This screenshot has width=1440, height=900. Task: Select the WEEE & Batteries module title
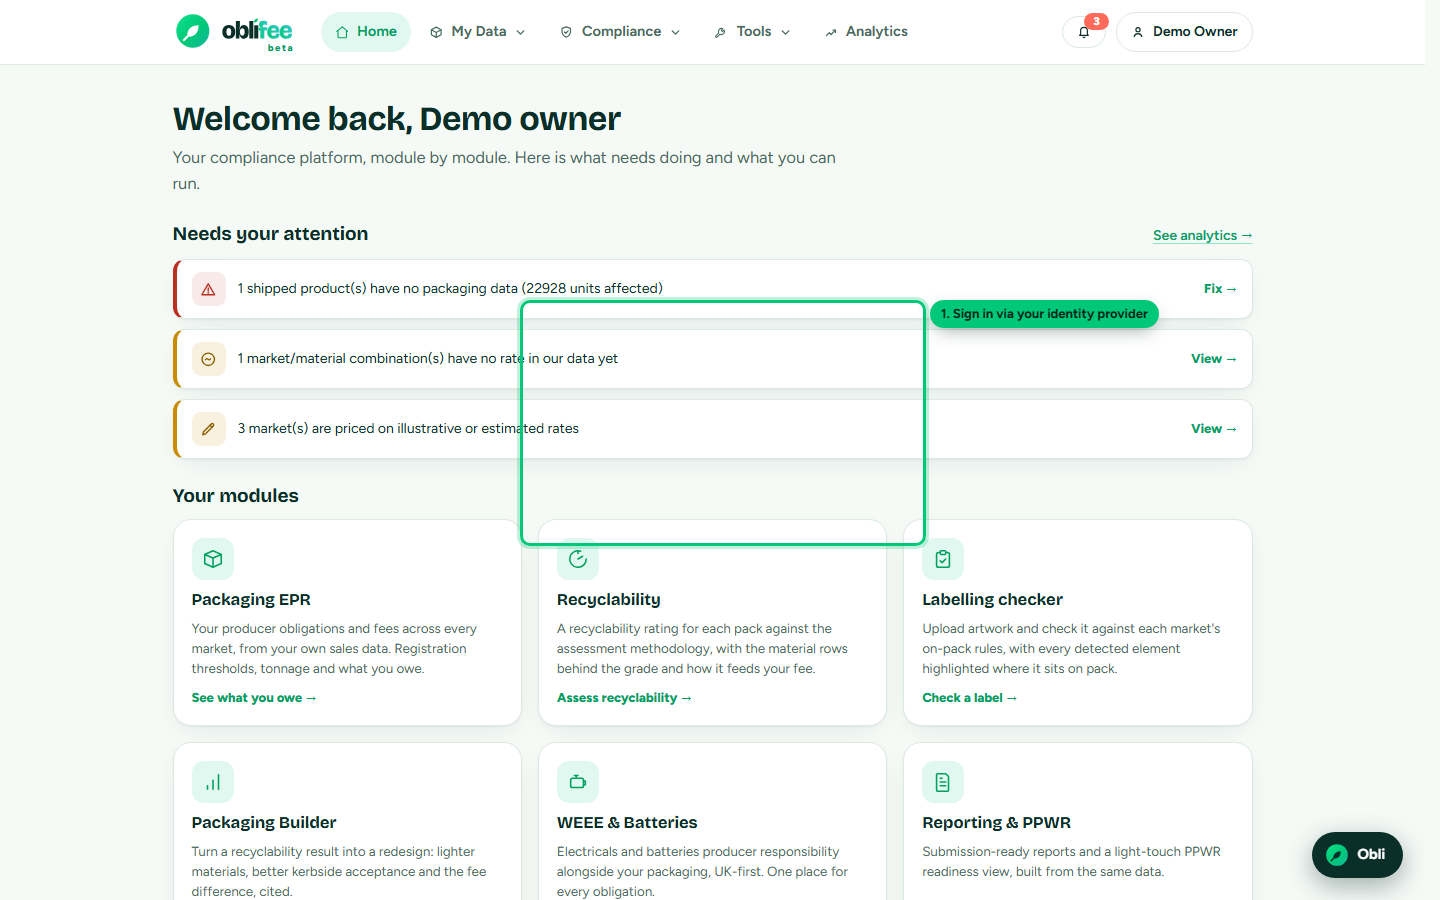pos(627,823)
